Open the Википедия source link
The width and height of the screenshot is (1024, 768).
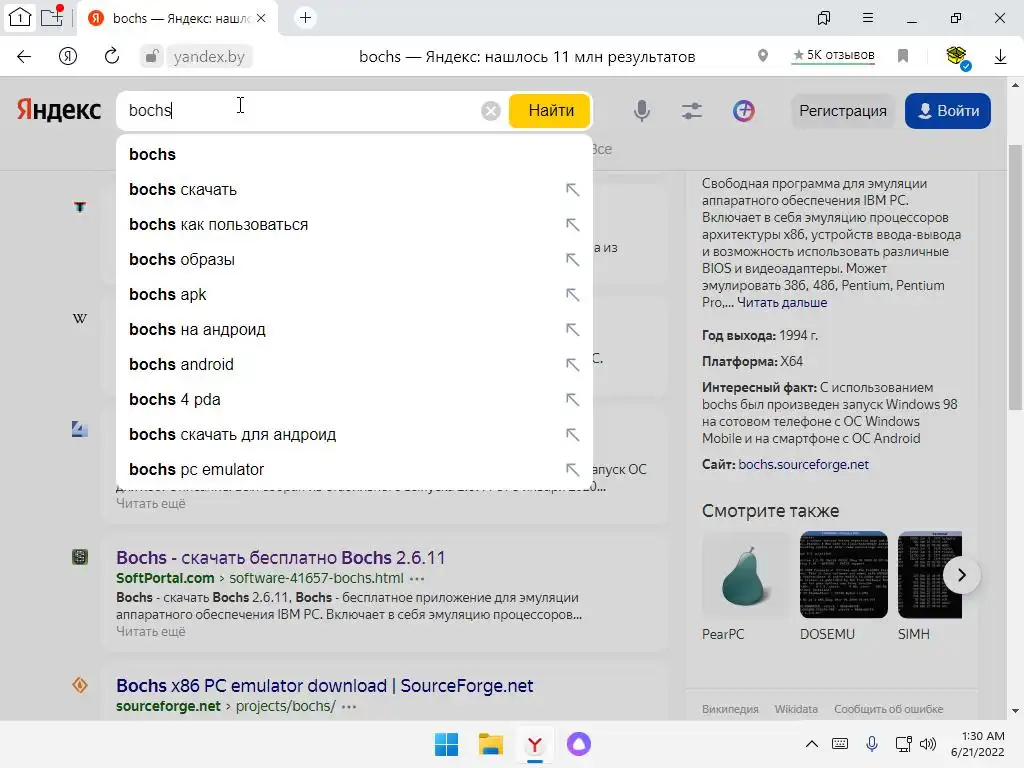coord(730,709)
